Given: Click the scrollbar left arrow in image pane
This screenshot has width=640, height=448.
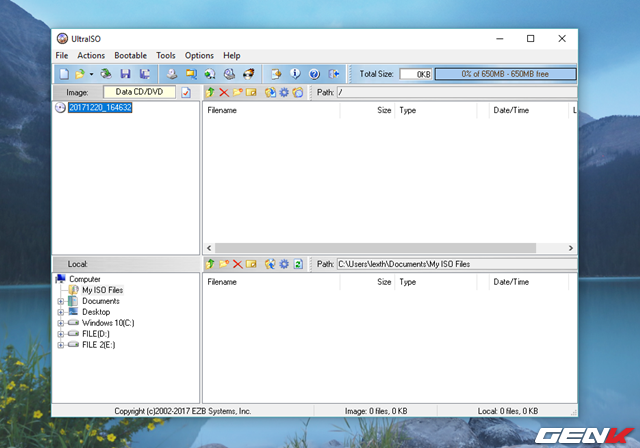Looking at the screenshot, I should point(209,248).
